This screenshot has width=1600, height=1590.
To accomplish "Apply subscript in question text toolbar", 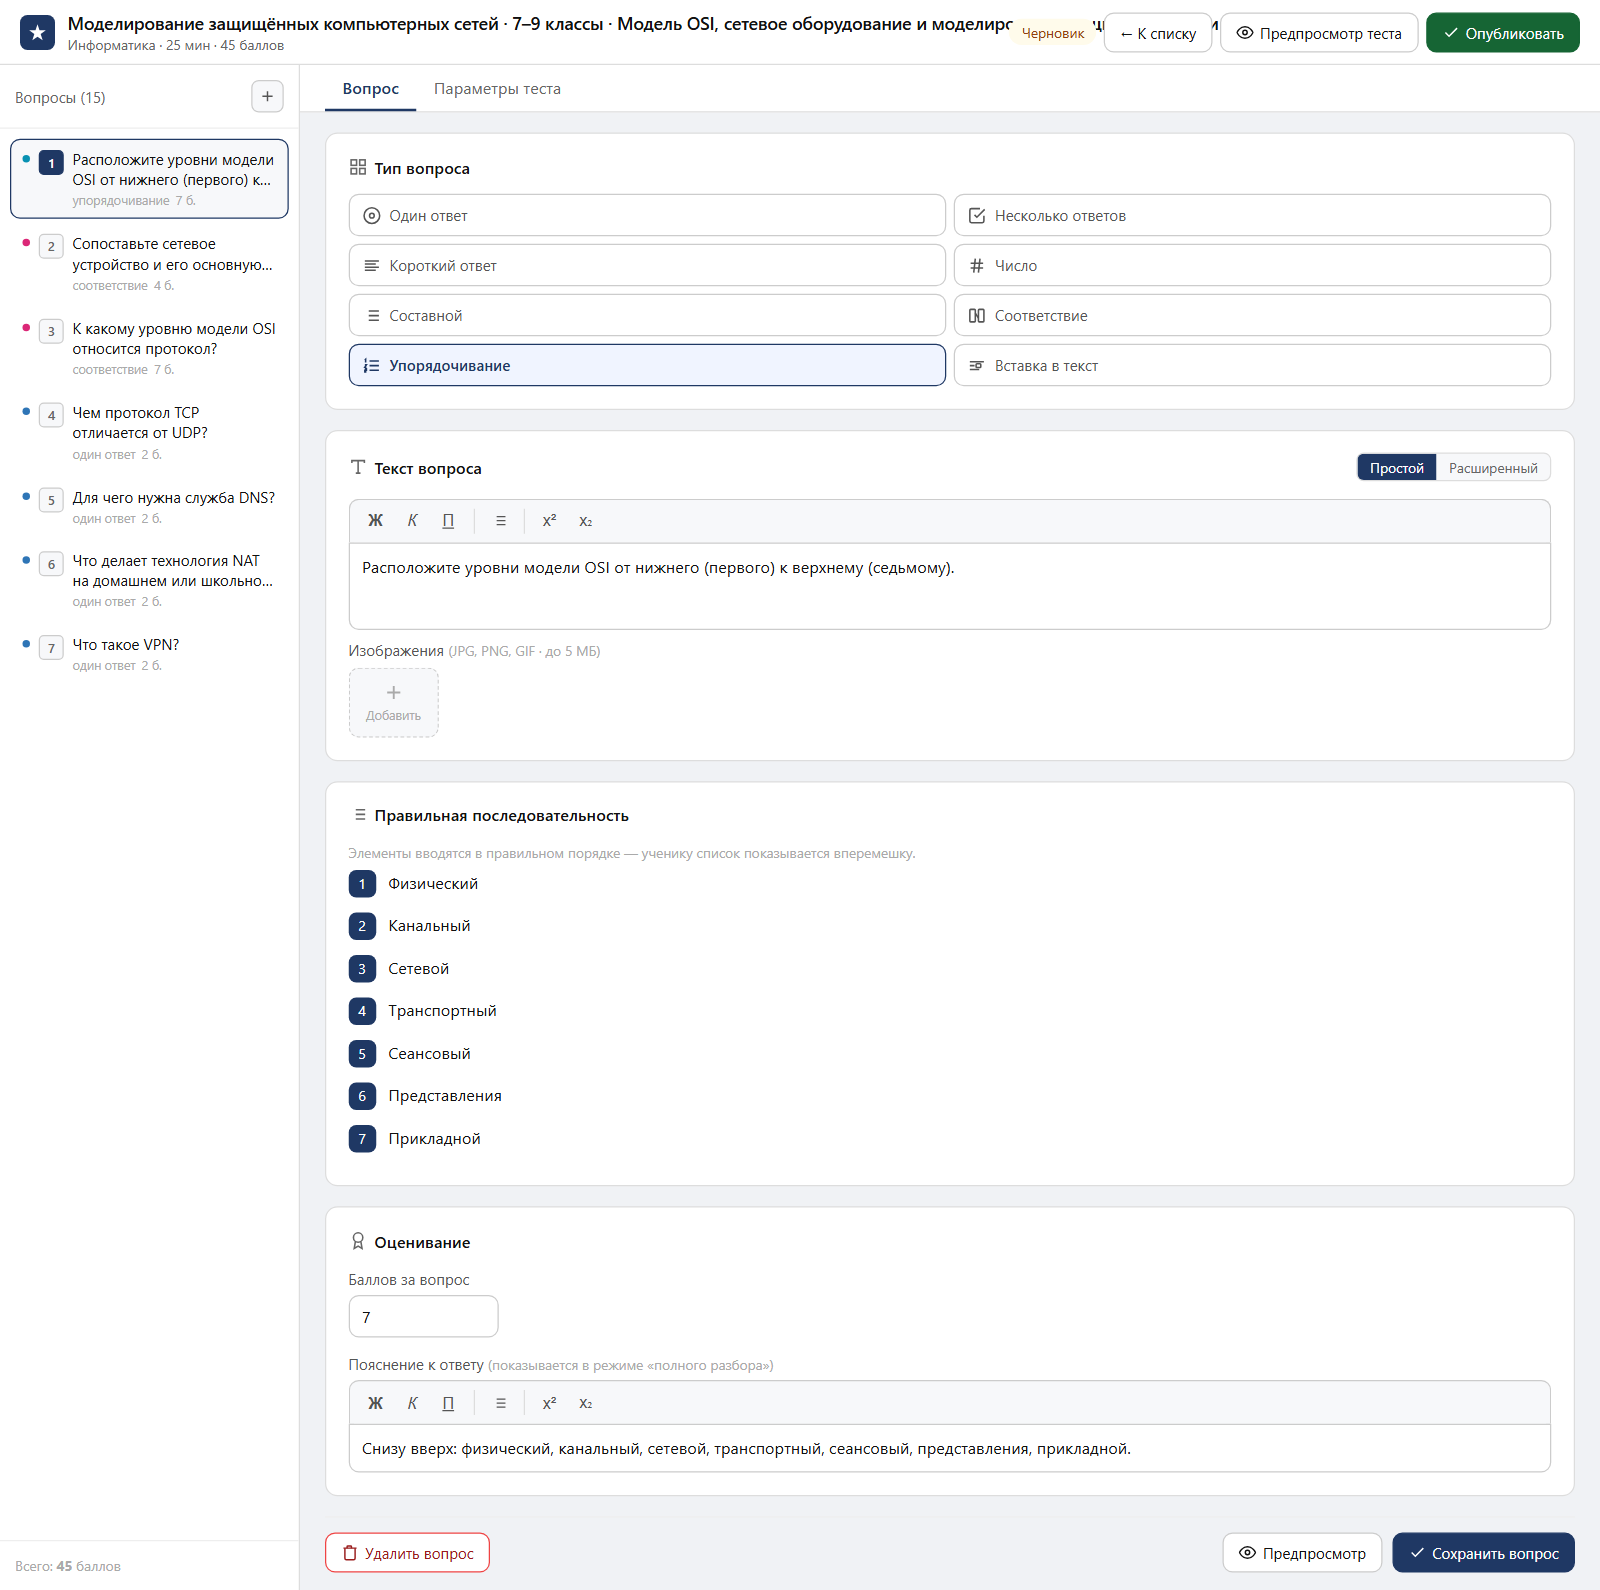I will click(x=586, y=521).
